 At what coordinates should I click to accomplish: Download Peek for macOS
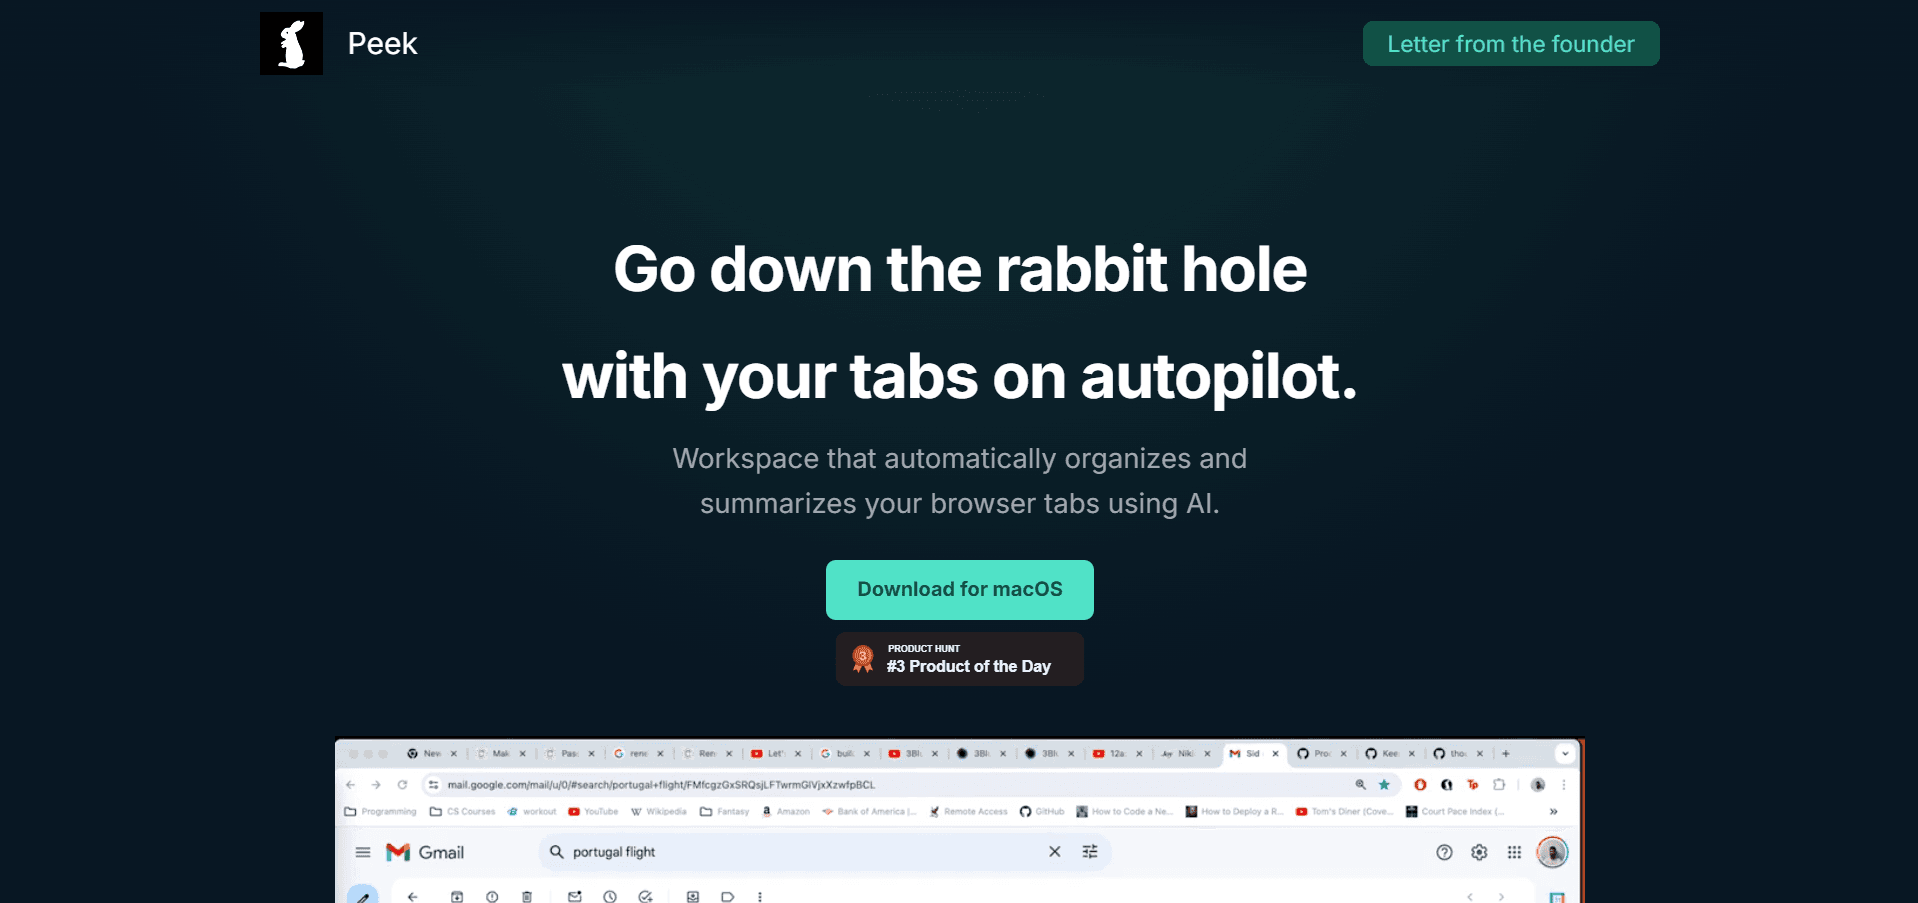[x=959, y=589]
